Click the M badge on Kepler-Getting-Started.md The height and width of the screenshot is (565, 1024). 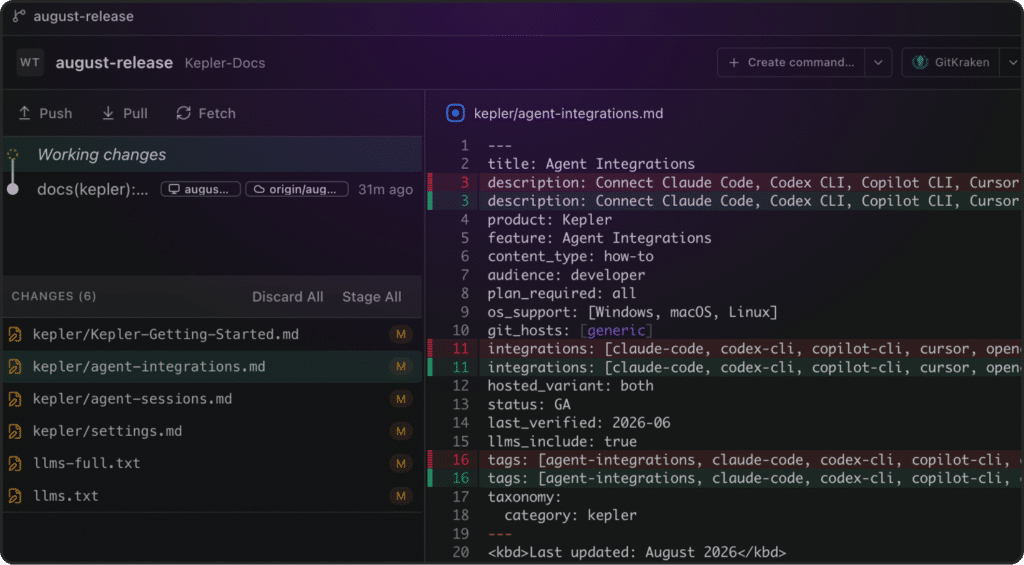[401, 334]
